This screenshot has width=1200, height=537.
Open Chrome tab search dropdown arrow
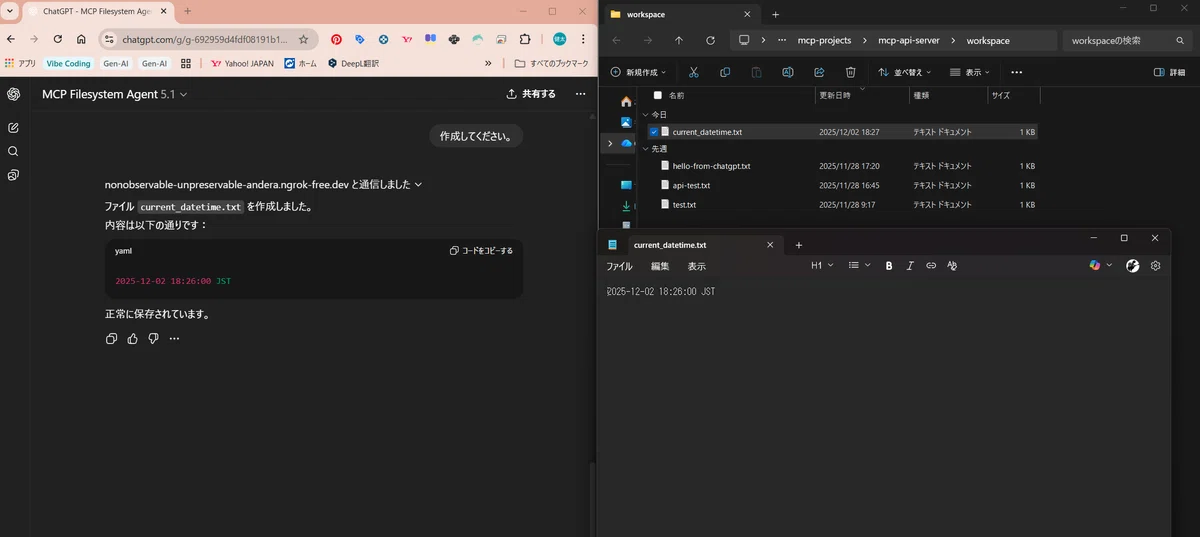(x=10, y=11)
